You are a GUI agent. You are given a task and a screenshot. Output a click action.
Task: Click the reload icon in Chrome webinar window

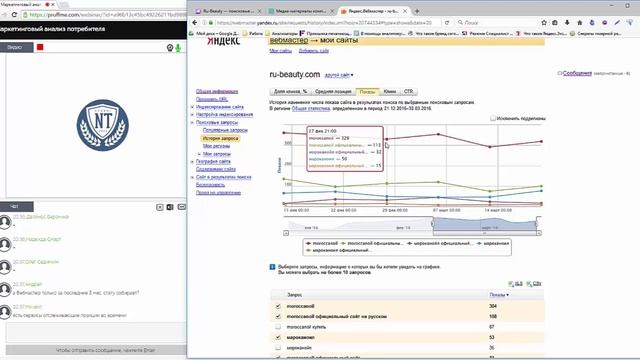coord(14,15)
